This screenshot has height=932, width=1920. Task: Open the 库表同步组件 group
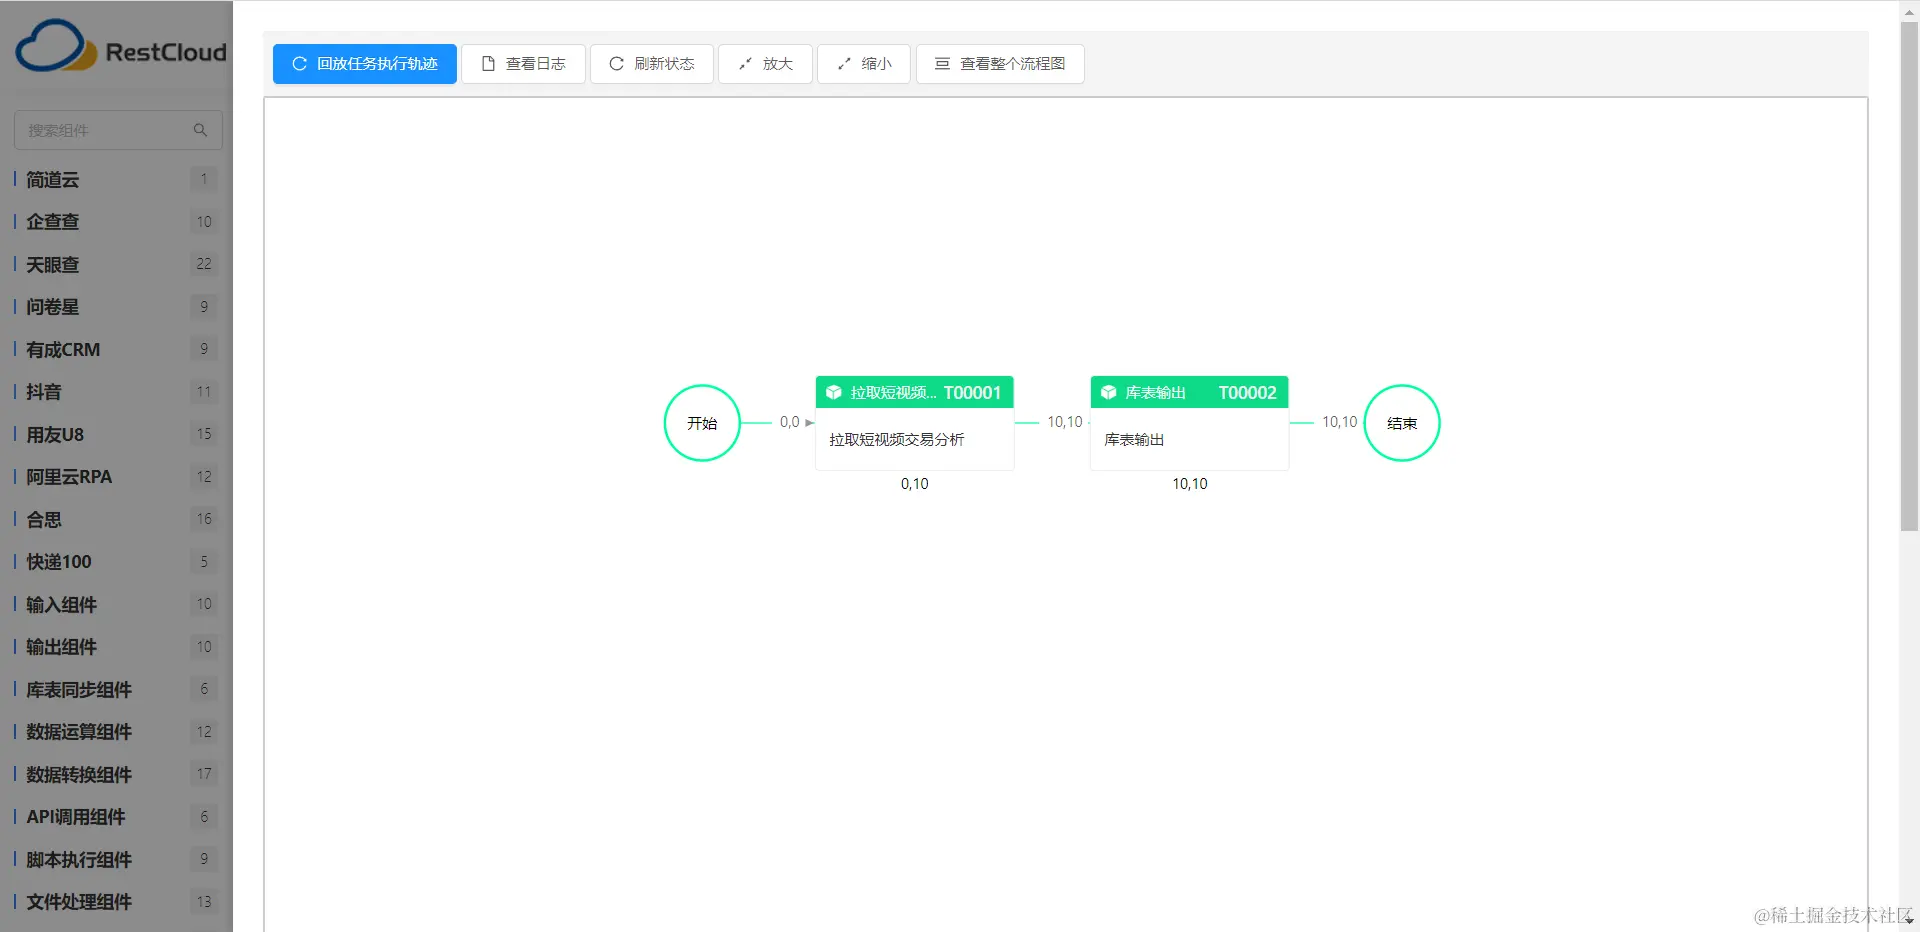[117, 690]
